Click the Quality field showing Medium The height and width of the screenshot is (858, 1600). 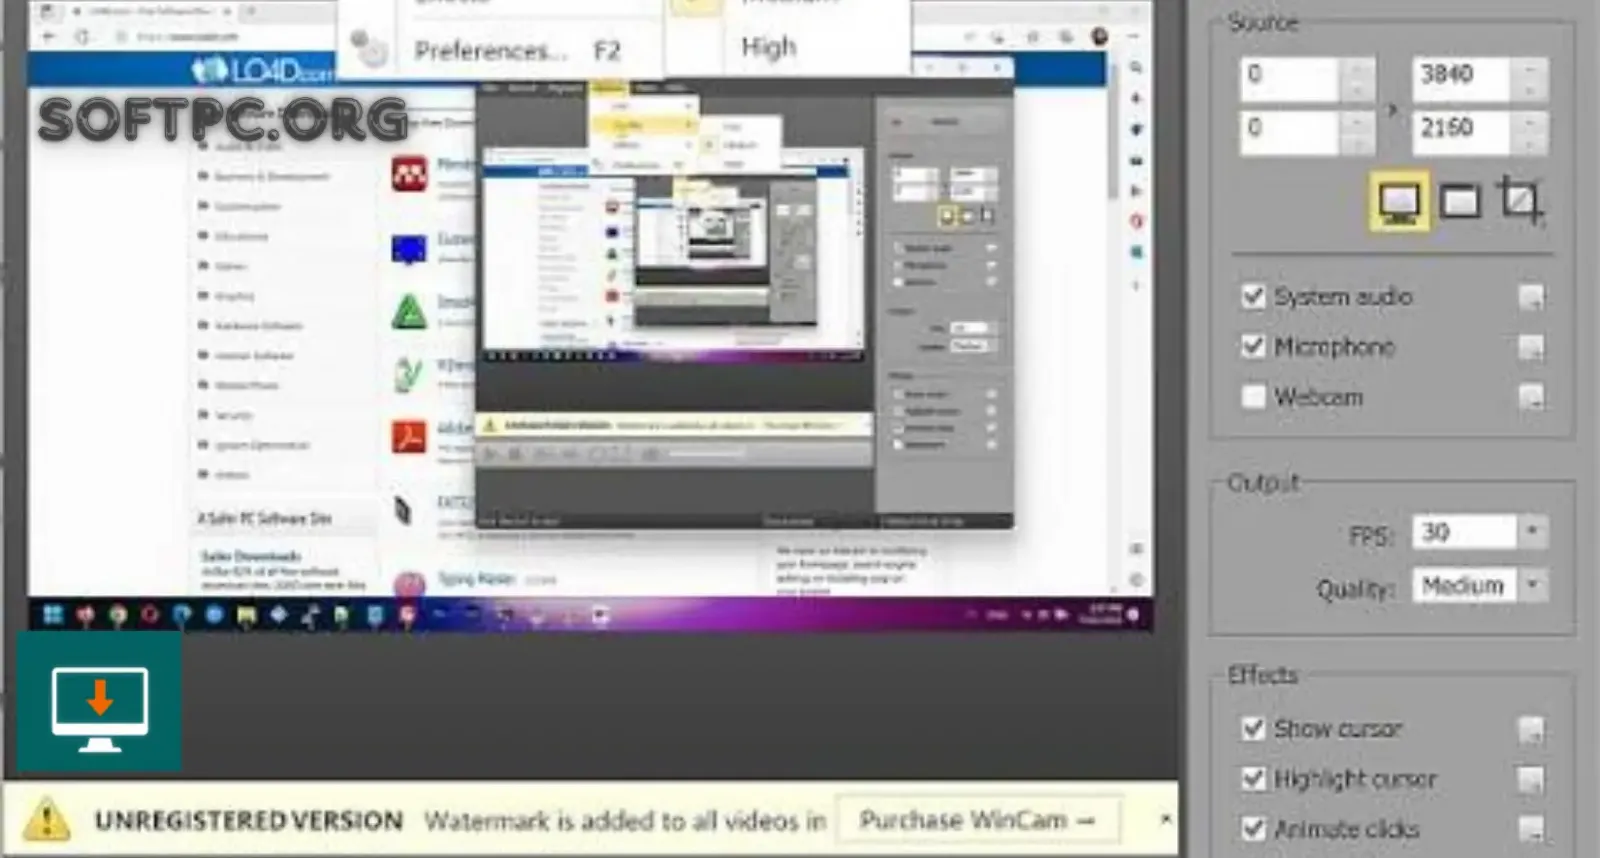point(1465,585)
